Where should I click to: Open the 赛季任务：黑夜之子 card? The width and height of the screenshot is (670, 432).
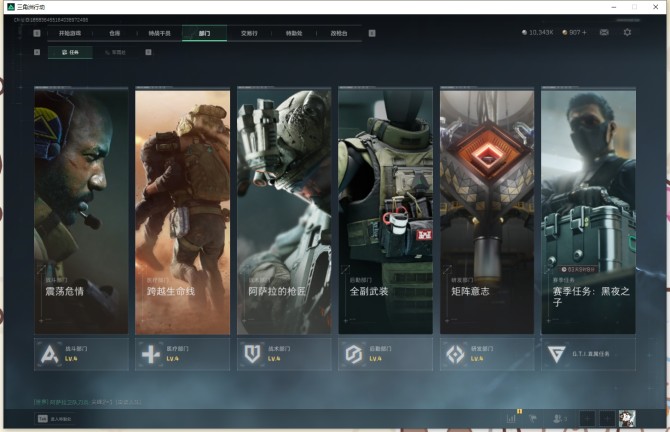(588, 210)
